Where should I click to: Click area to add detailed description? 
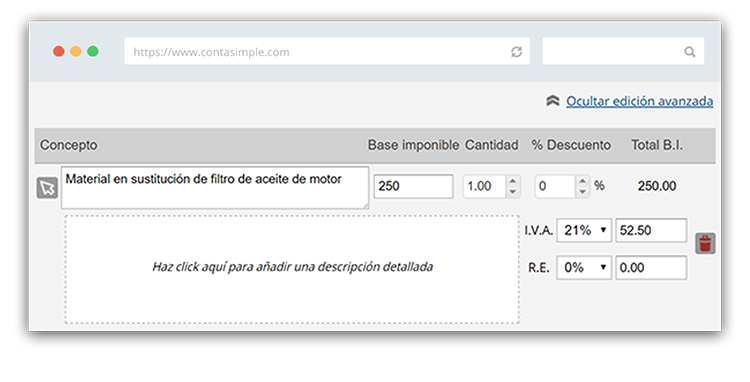click(292, 269)
